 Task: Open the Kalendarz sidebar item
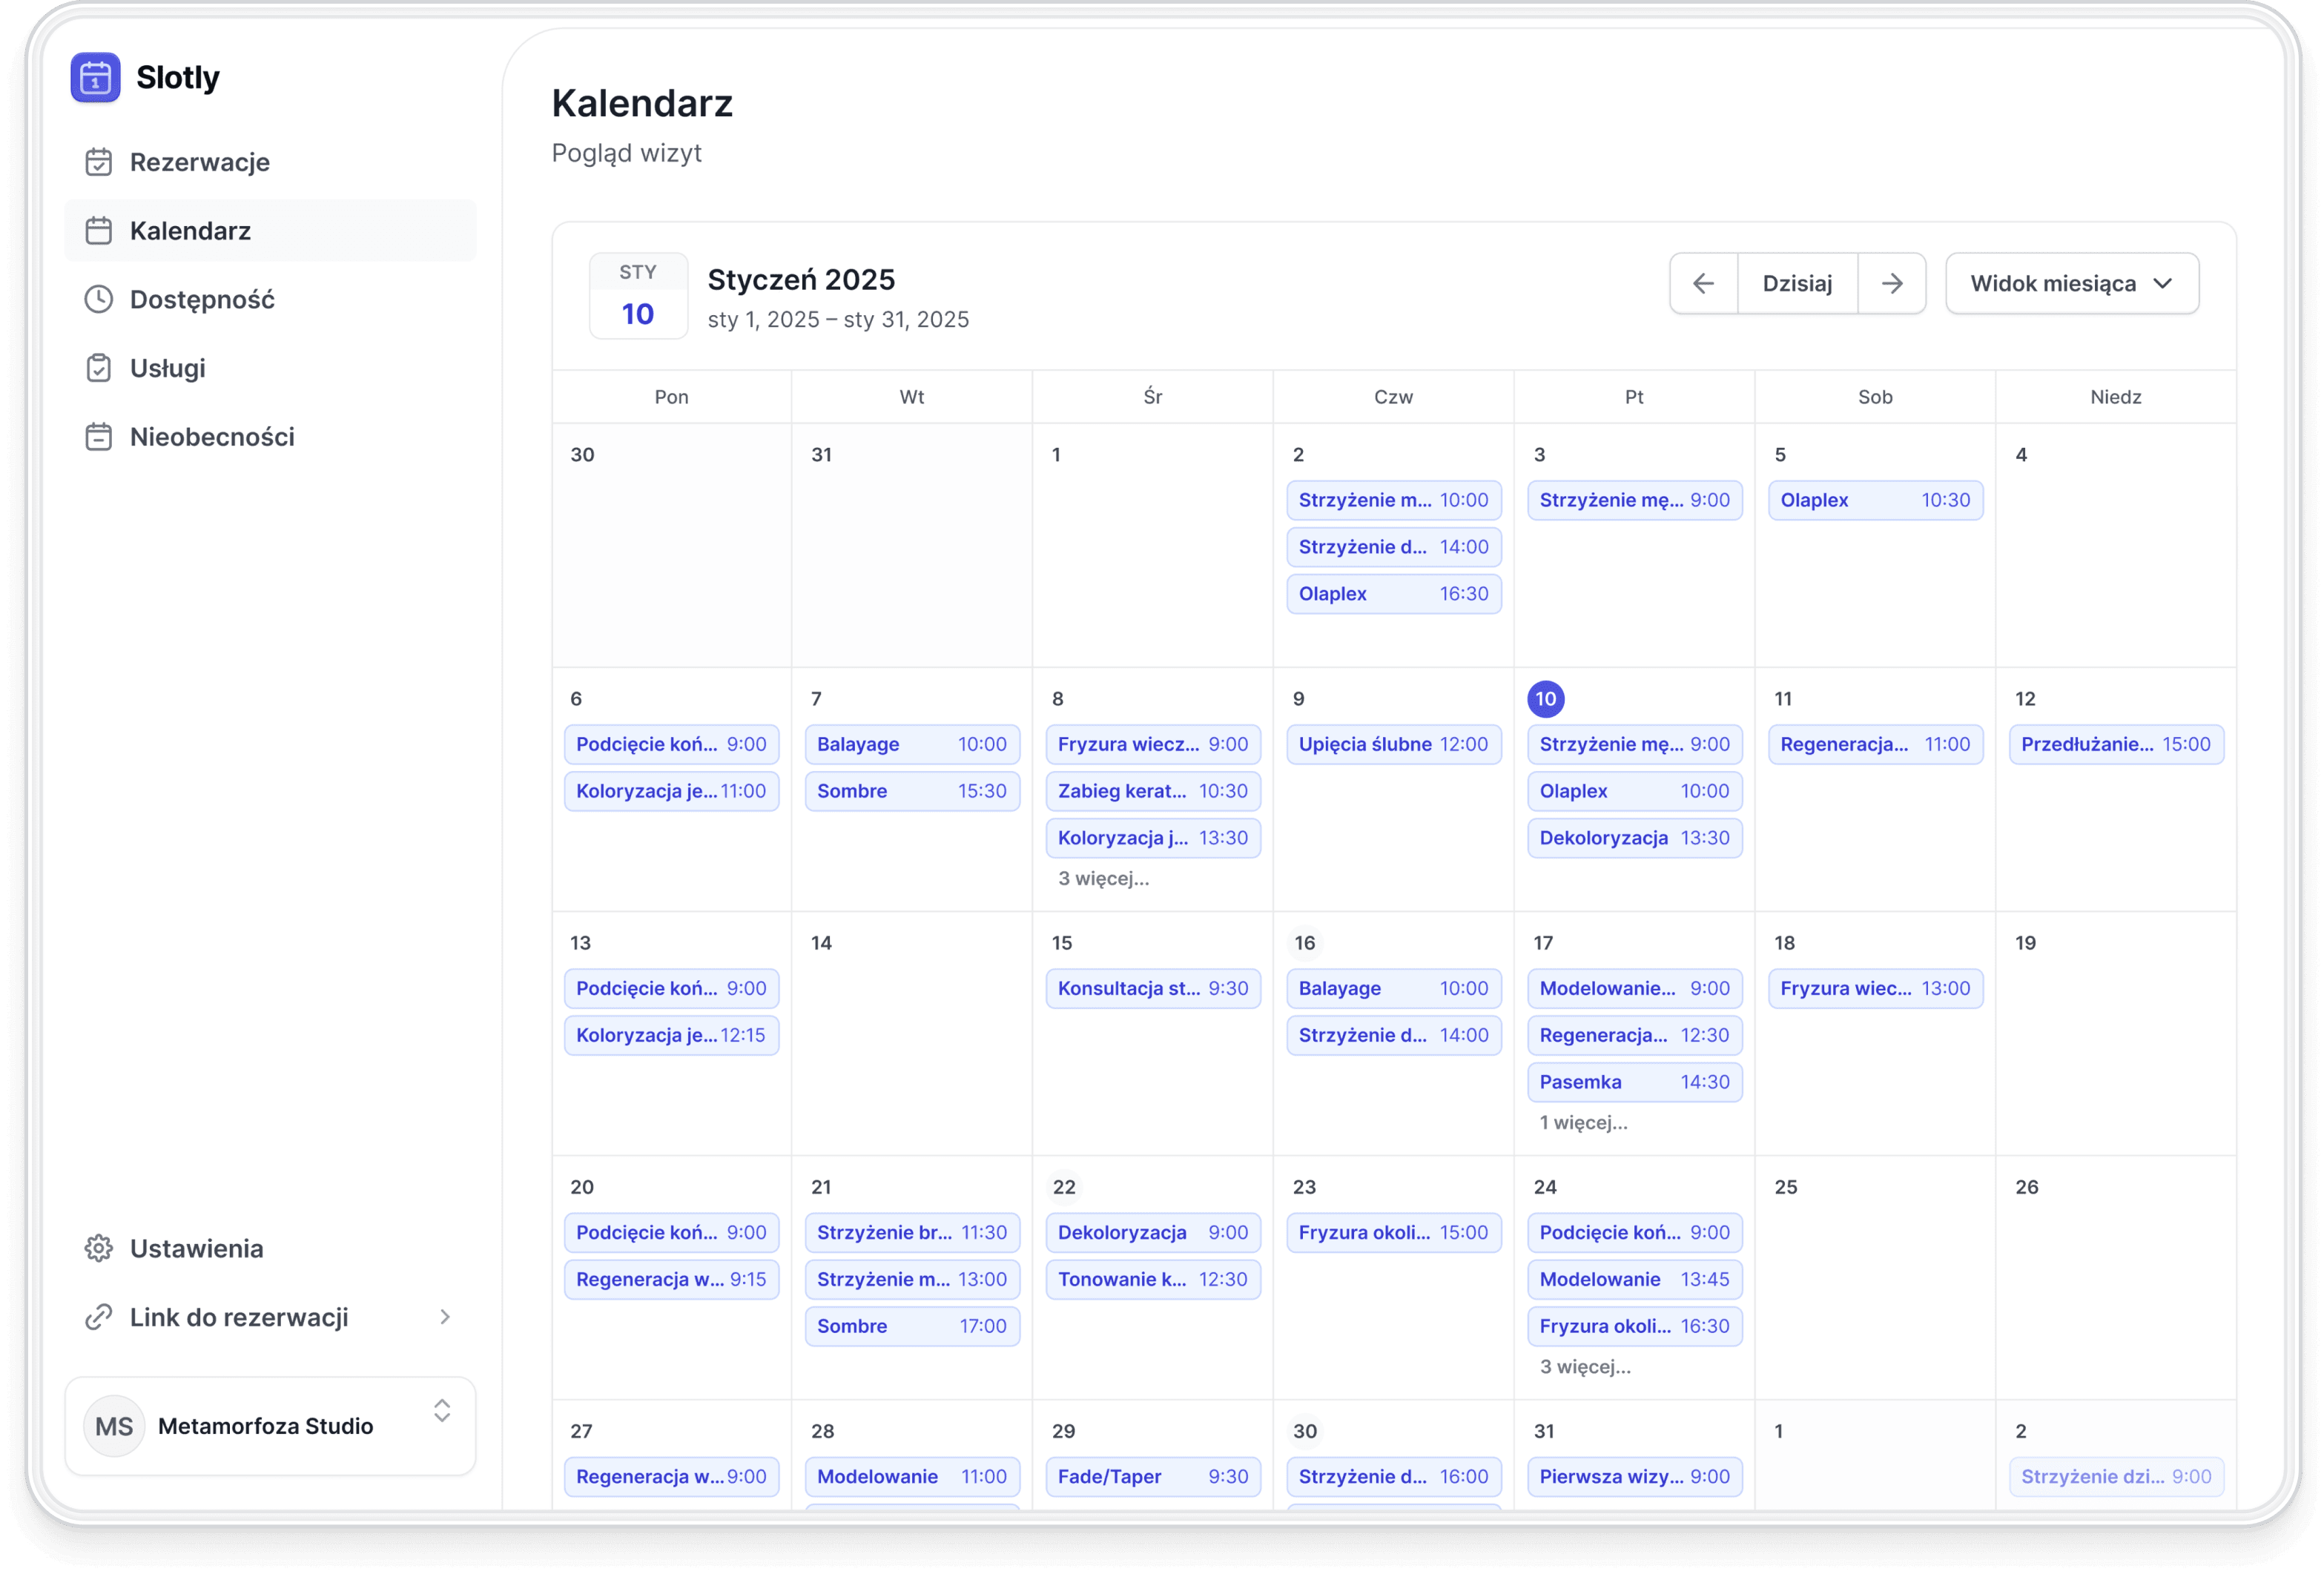pos(190,231)
